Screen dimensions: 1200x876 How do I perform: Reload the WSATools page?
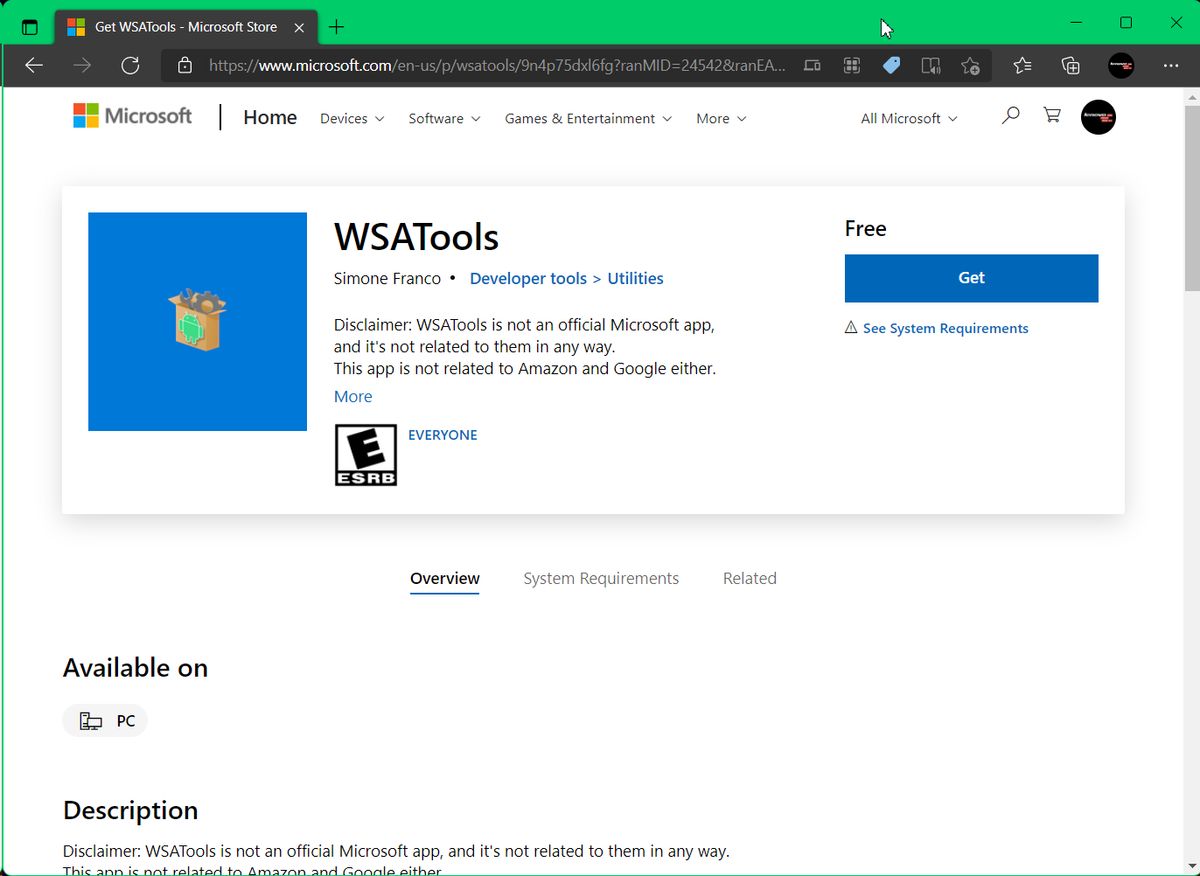pos(130,65)
